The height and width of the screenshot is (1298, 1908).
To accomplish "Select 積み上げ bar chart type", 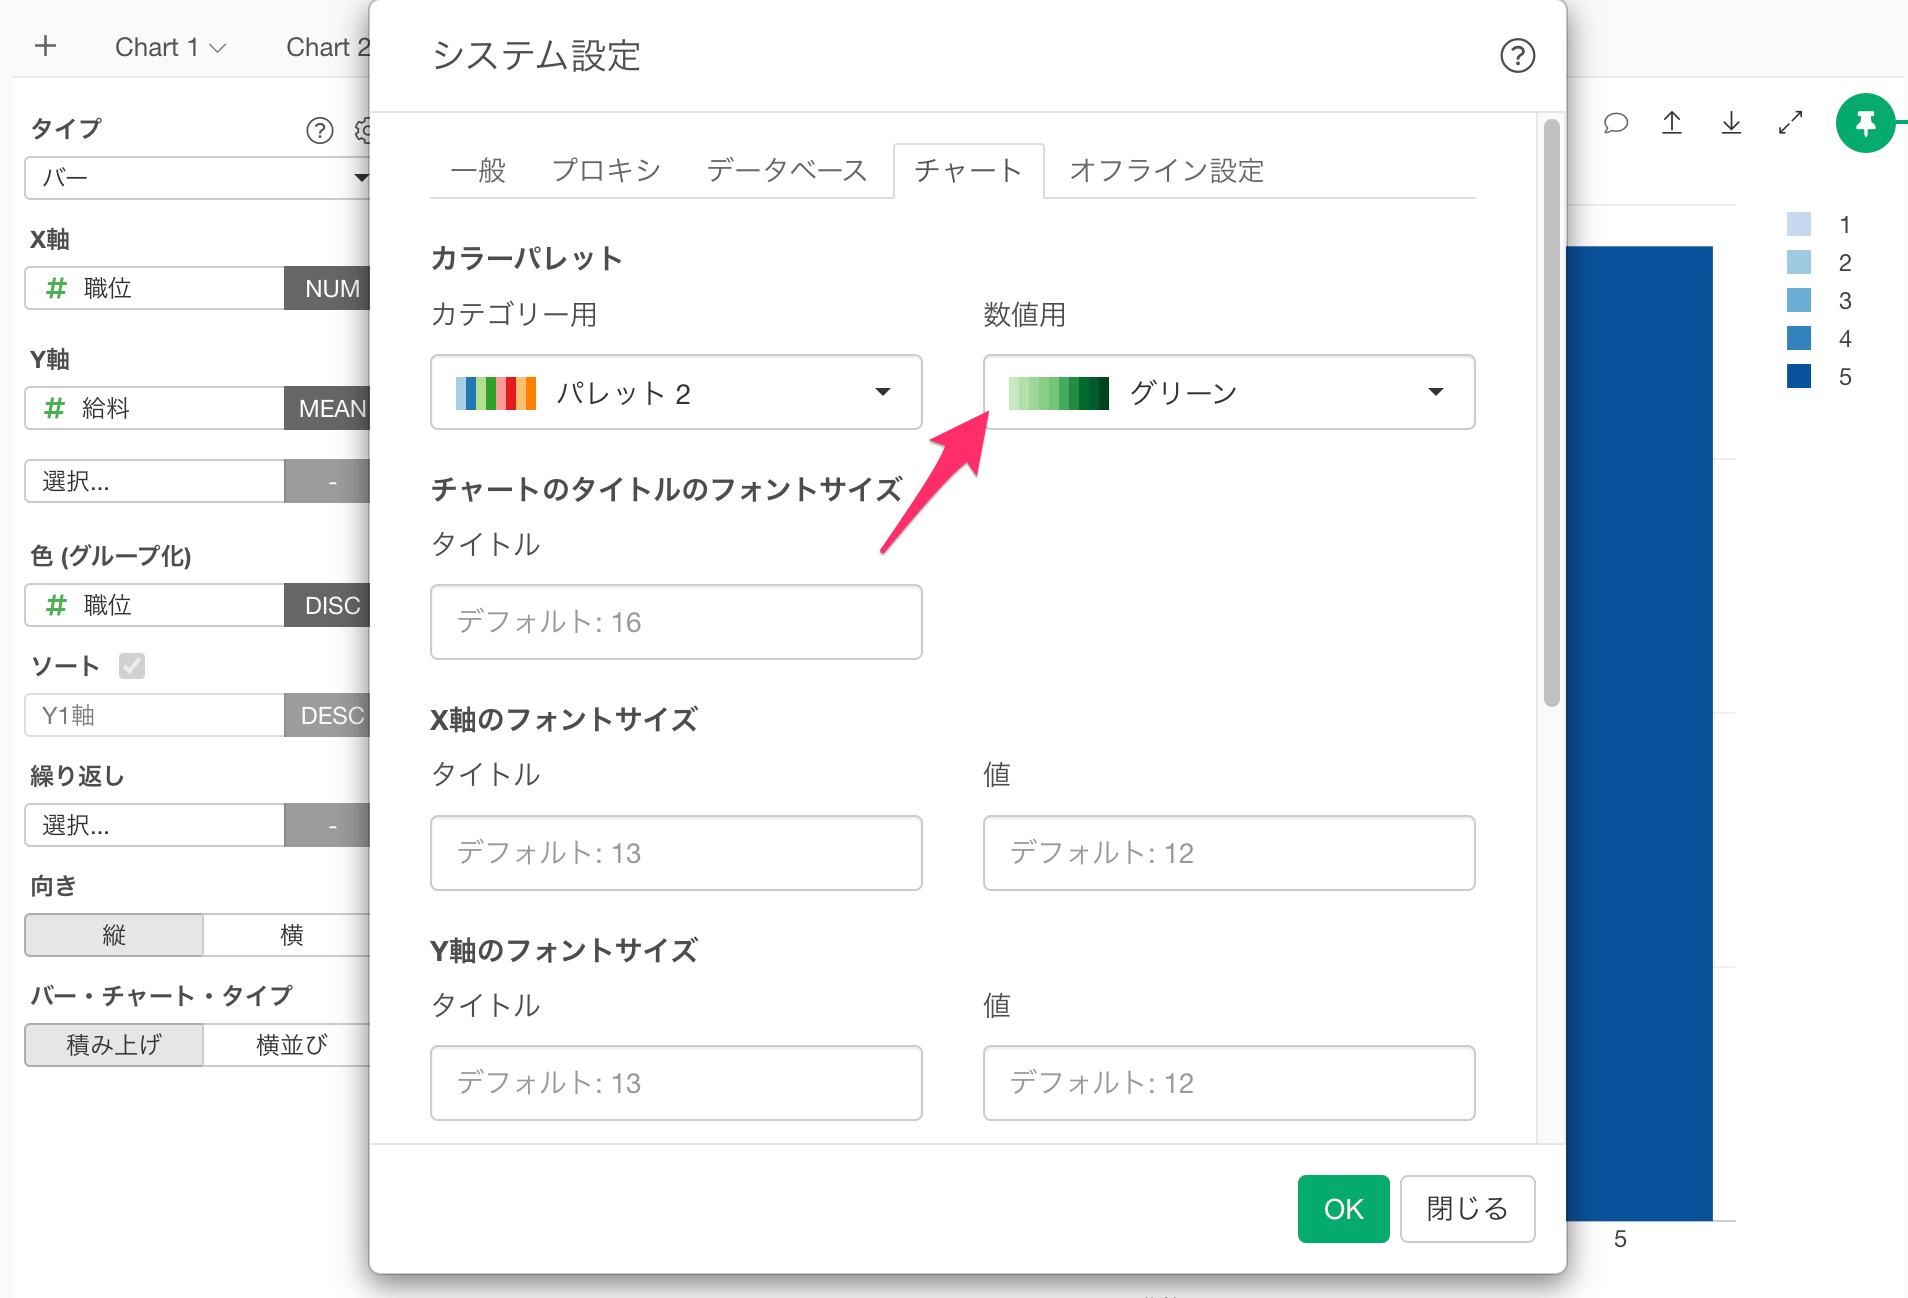I will [x=114, y=1045].
